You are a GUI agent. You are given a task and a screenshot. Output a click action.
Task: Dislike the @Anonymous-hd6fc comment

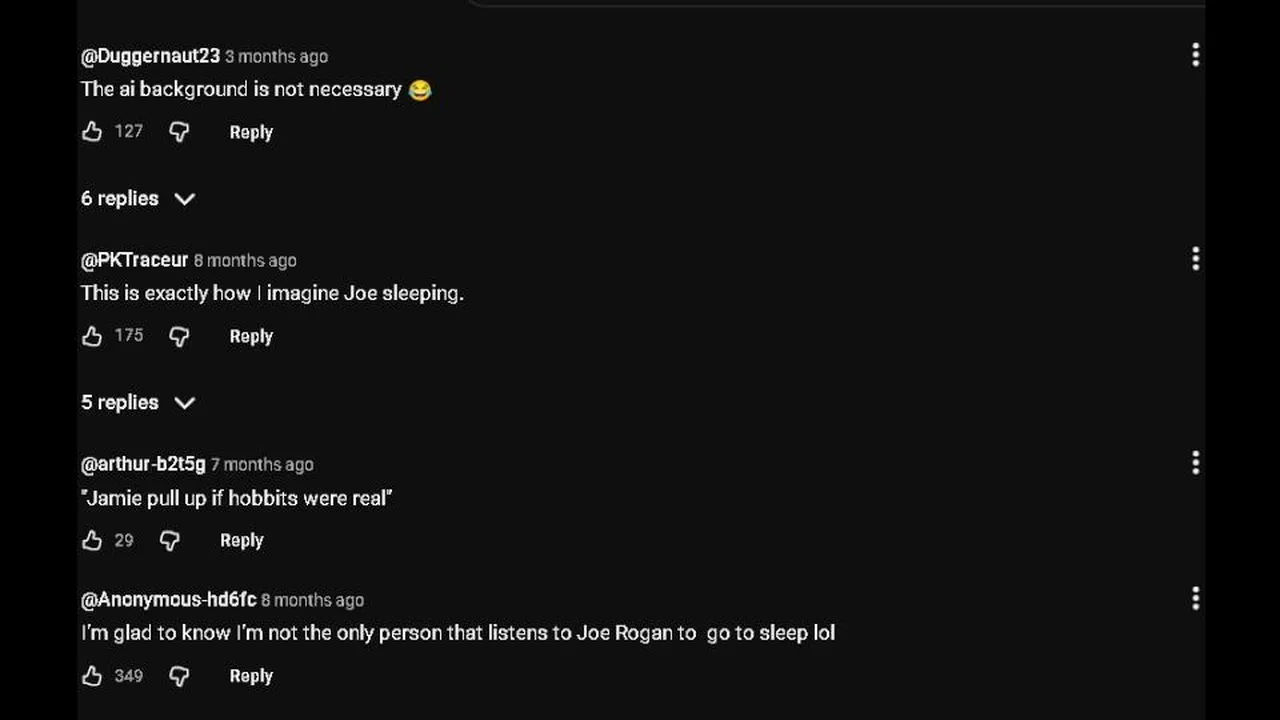(179, 676)
